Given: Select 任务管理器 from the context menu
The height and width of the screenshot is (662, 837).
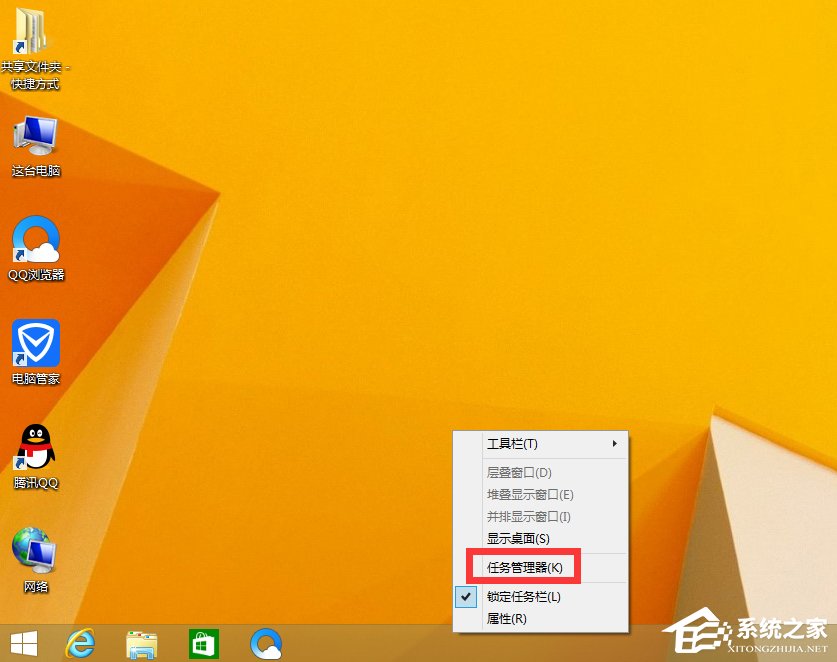Looking at the screenshot, I should (524, 566).
